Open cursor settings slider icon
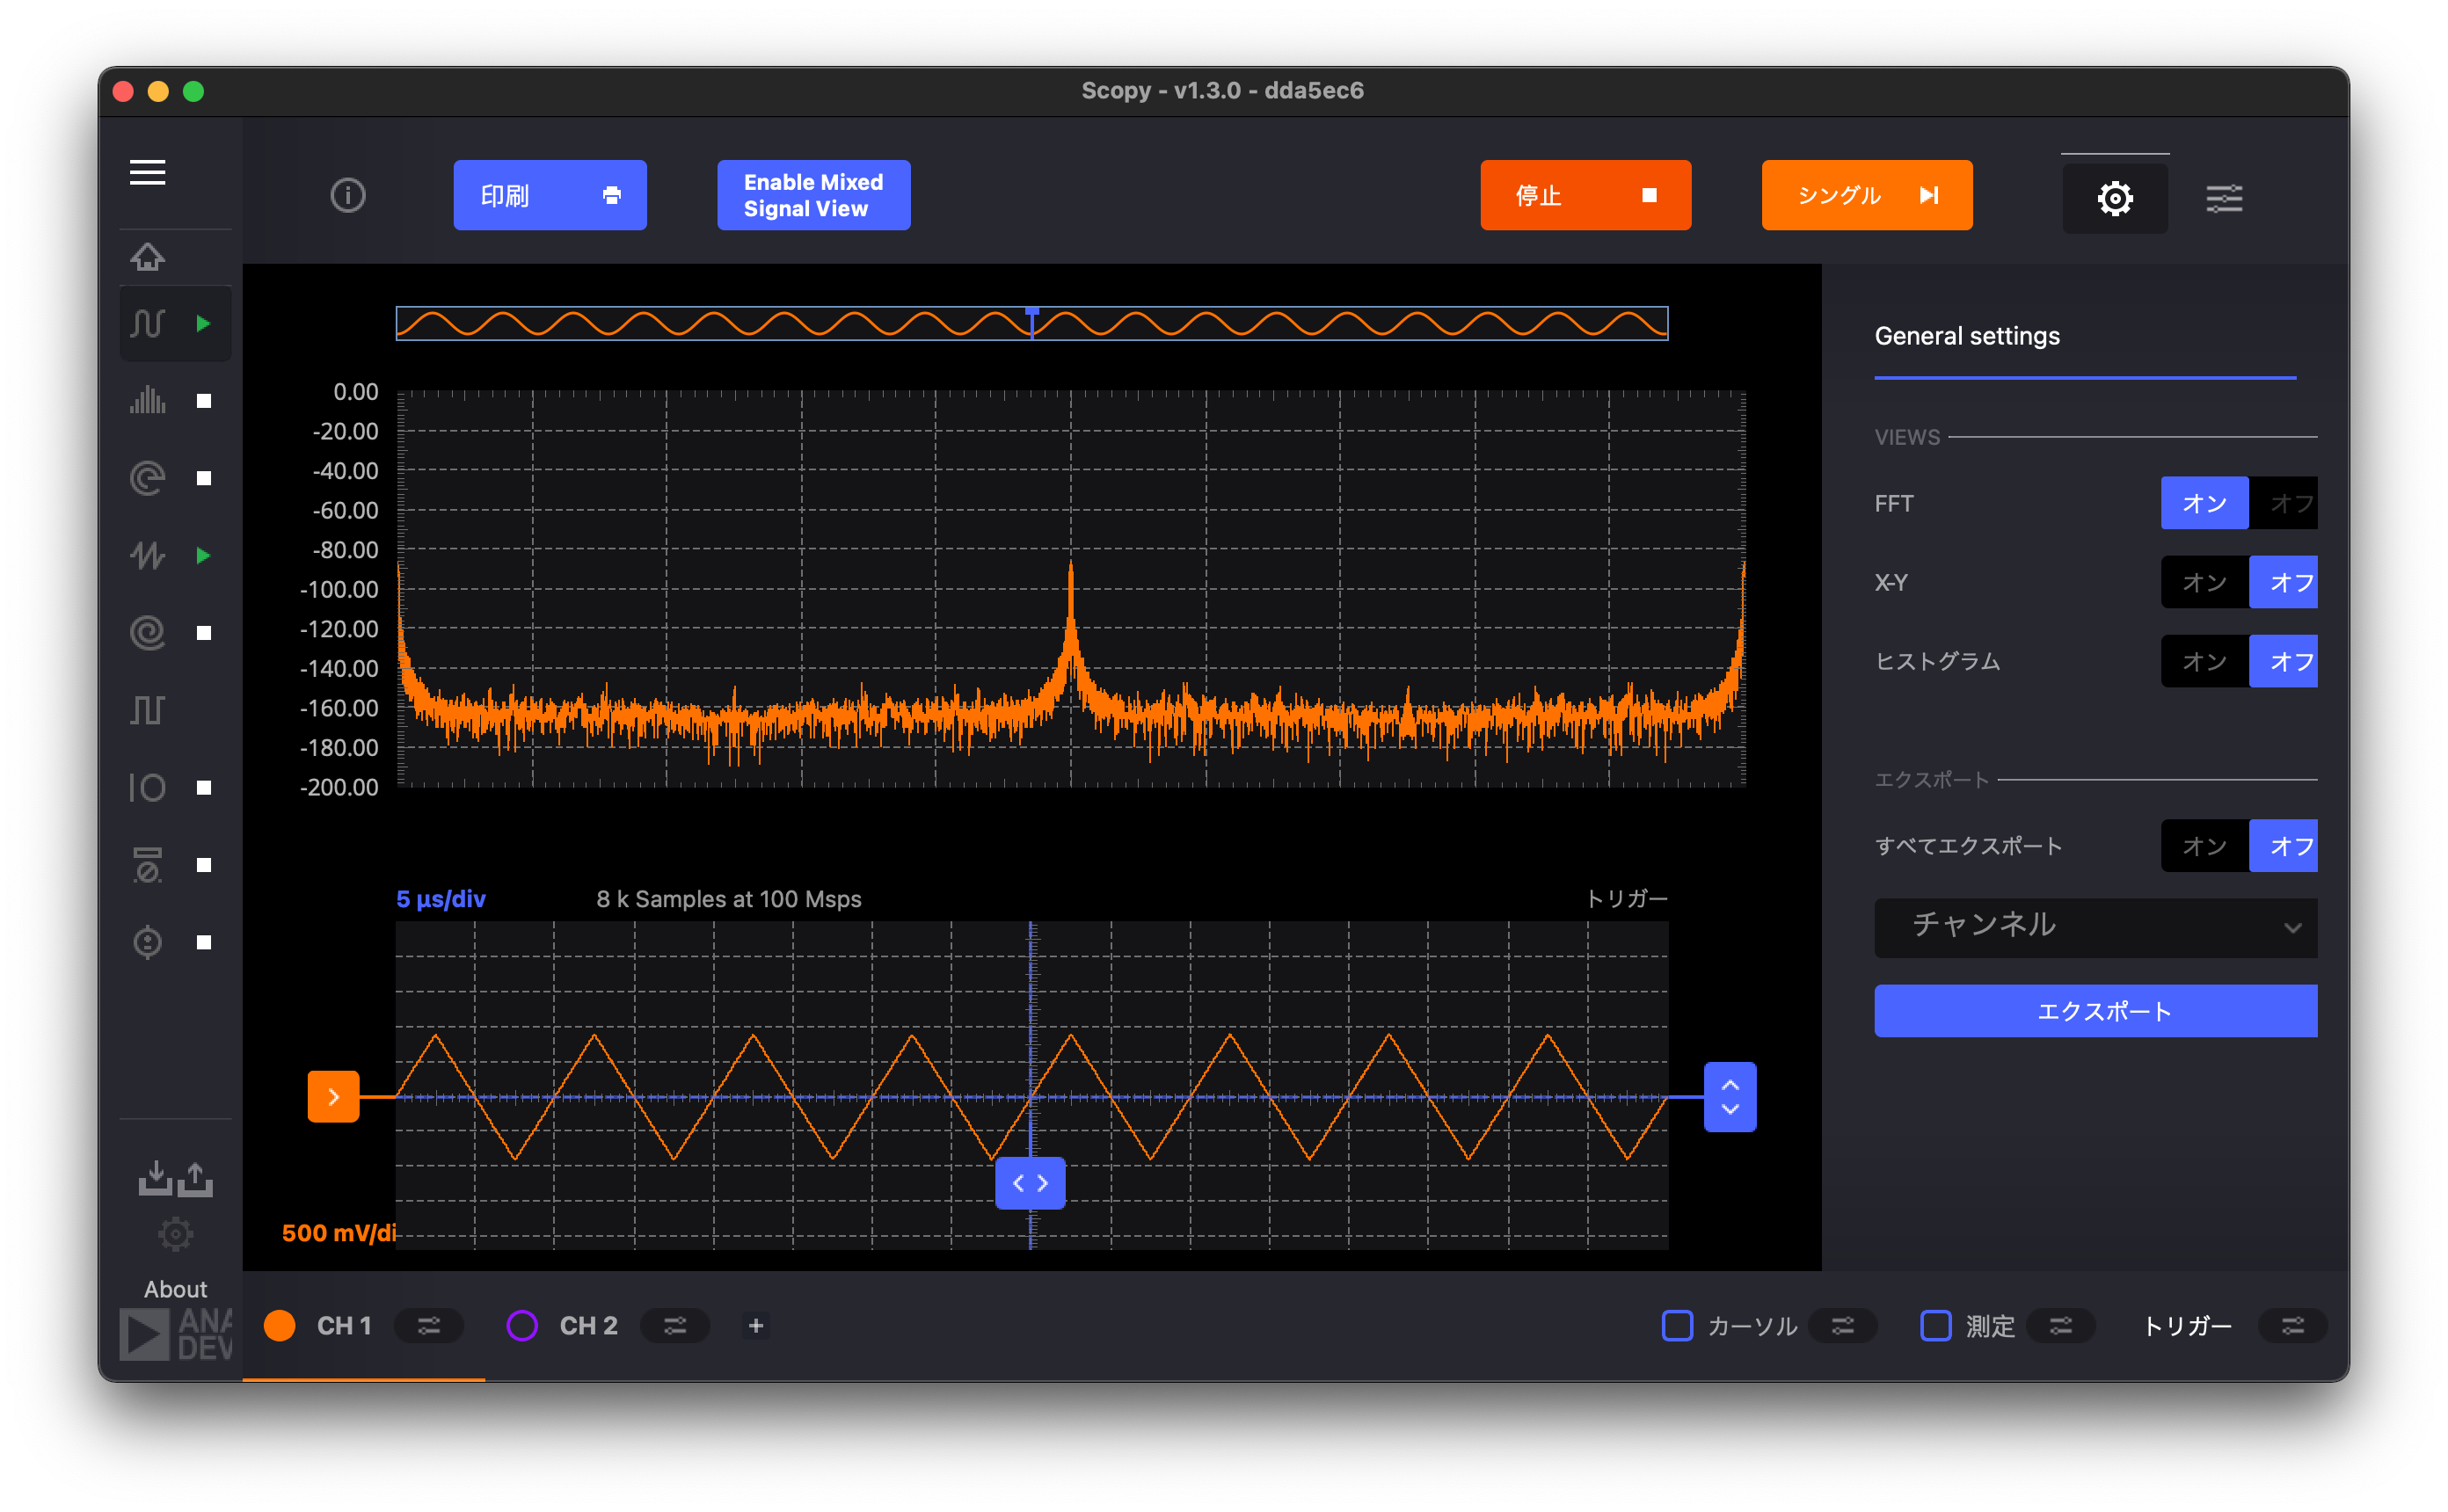The width and height of the screenshot is (2448, 1512). coord(1842,1325)
